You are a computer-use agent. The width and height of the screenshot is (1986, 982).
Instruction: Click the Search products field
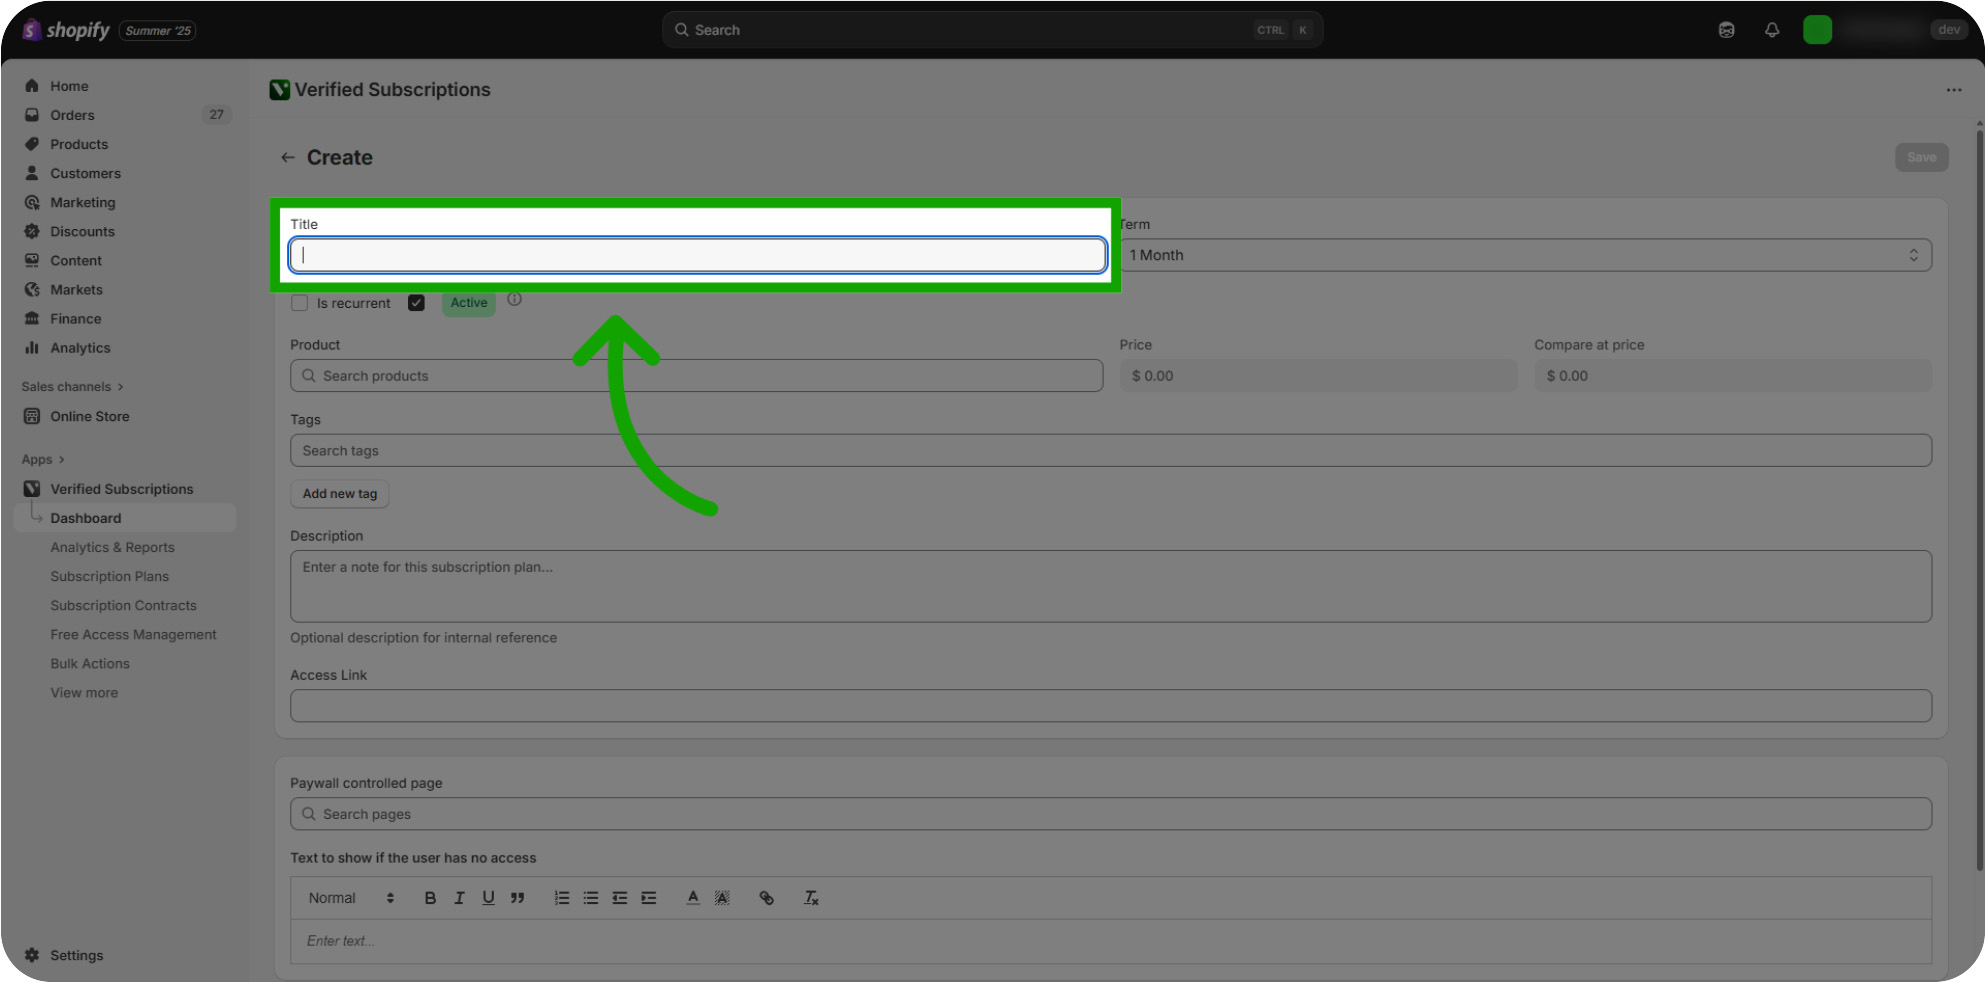[x=697, y=376]
